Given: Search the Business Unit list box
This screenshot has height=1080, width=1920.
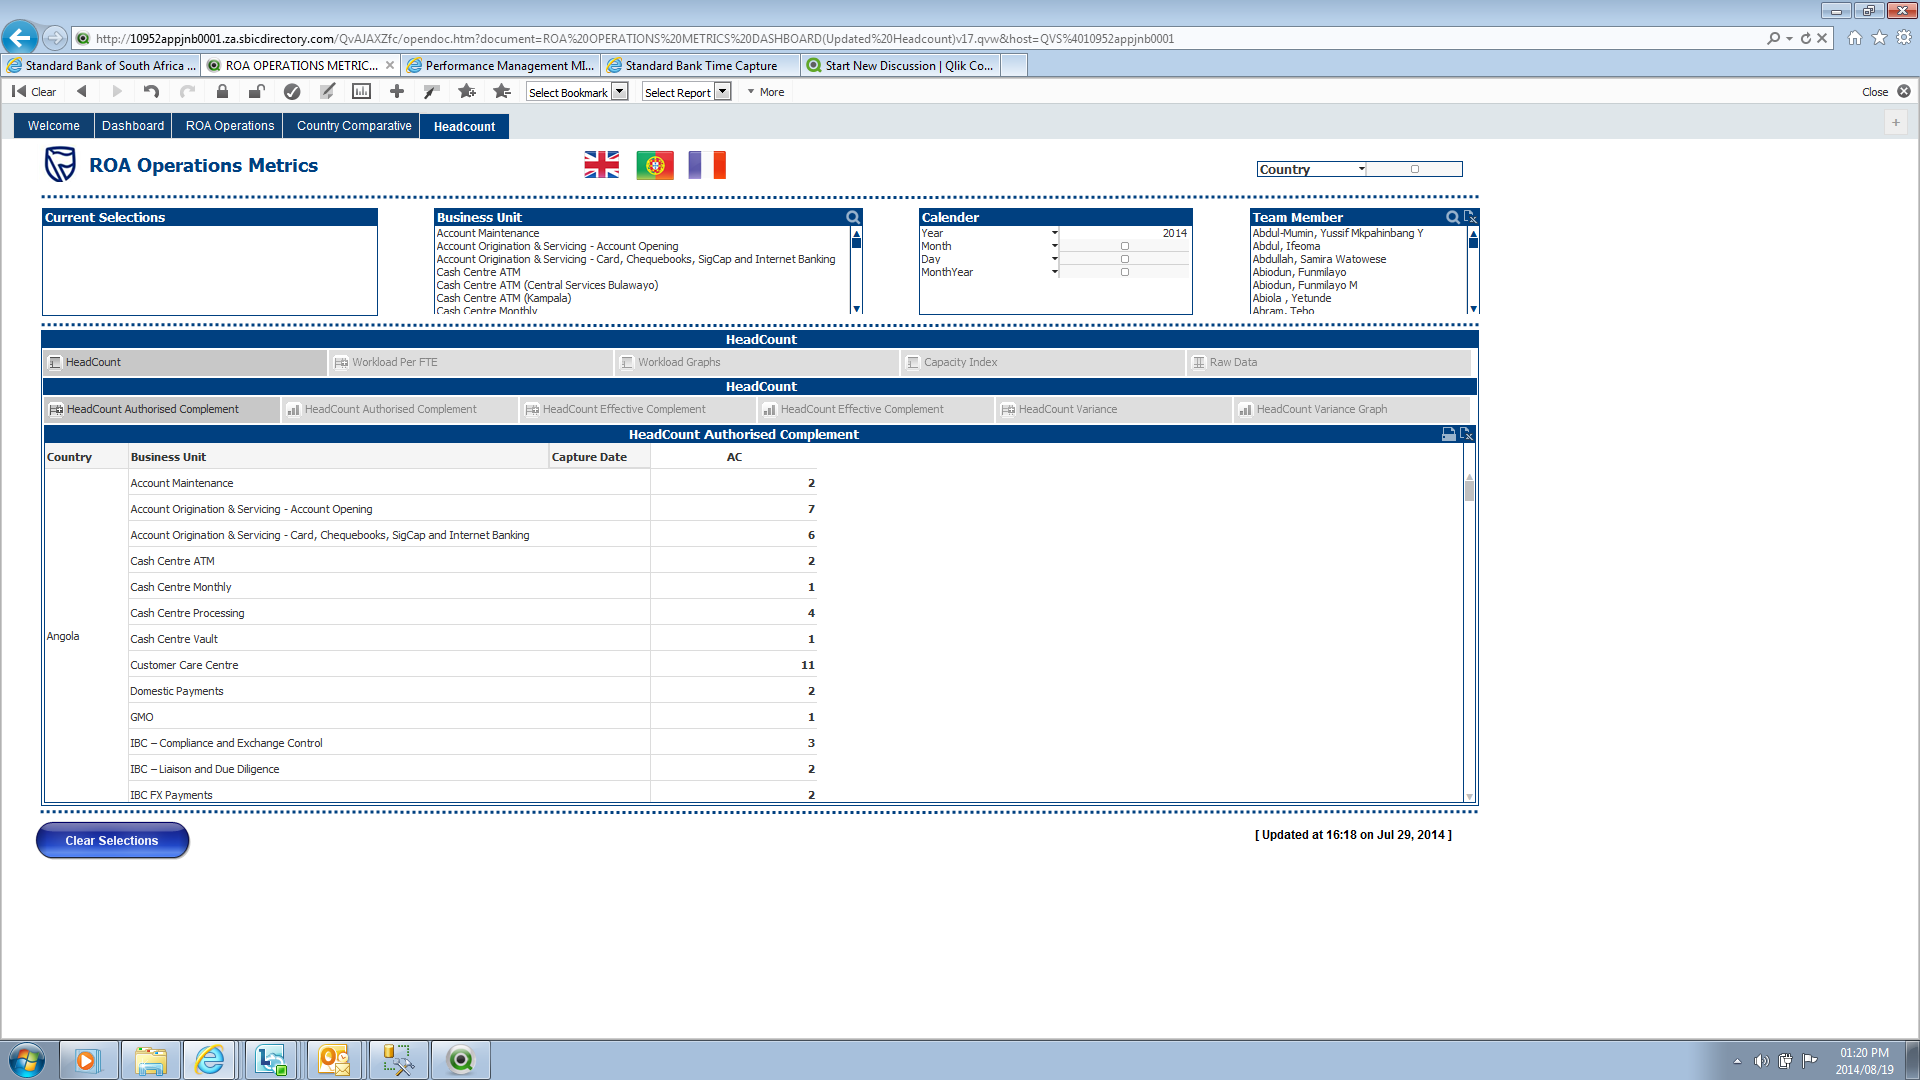Looking at the screenshot, I should [x=853, y=217].
